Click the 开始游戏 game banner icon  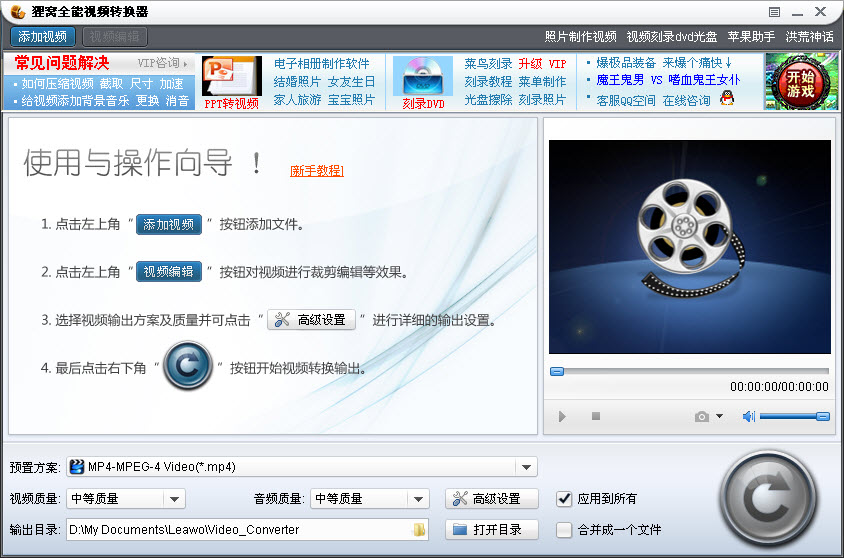tap(800, 81)
